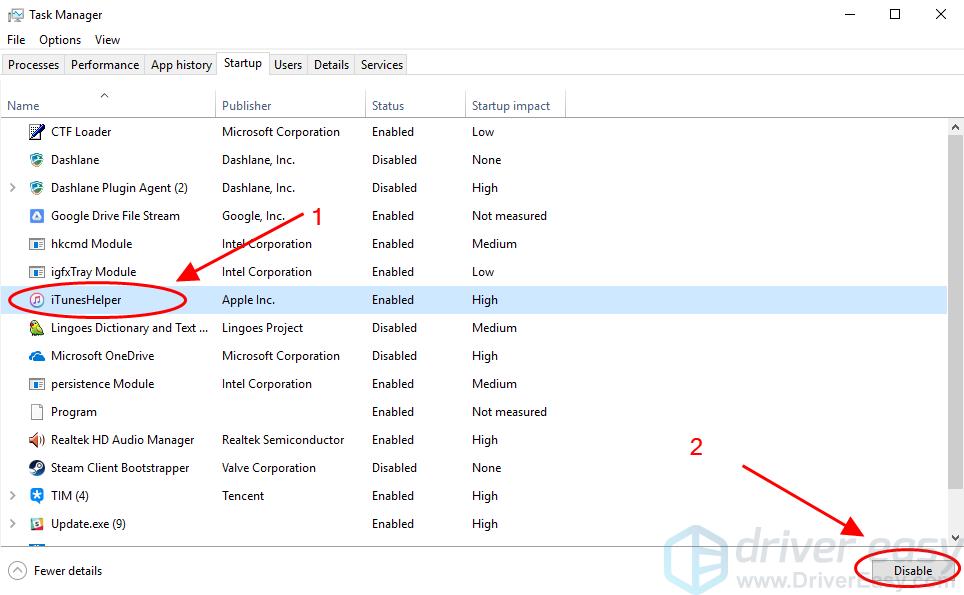
Task: Click the Dashlane shield icon
Action: pyautogui.click(x=37, y=159)
